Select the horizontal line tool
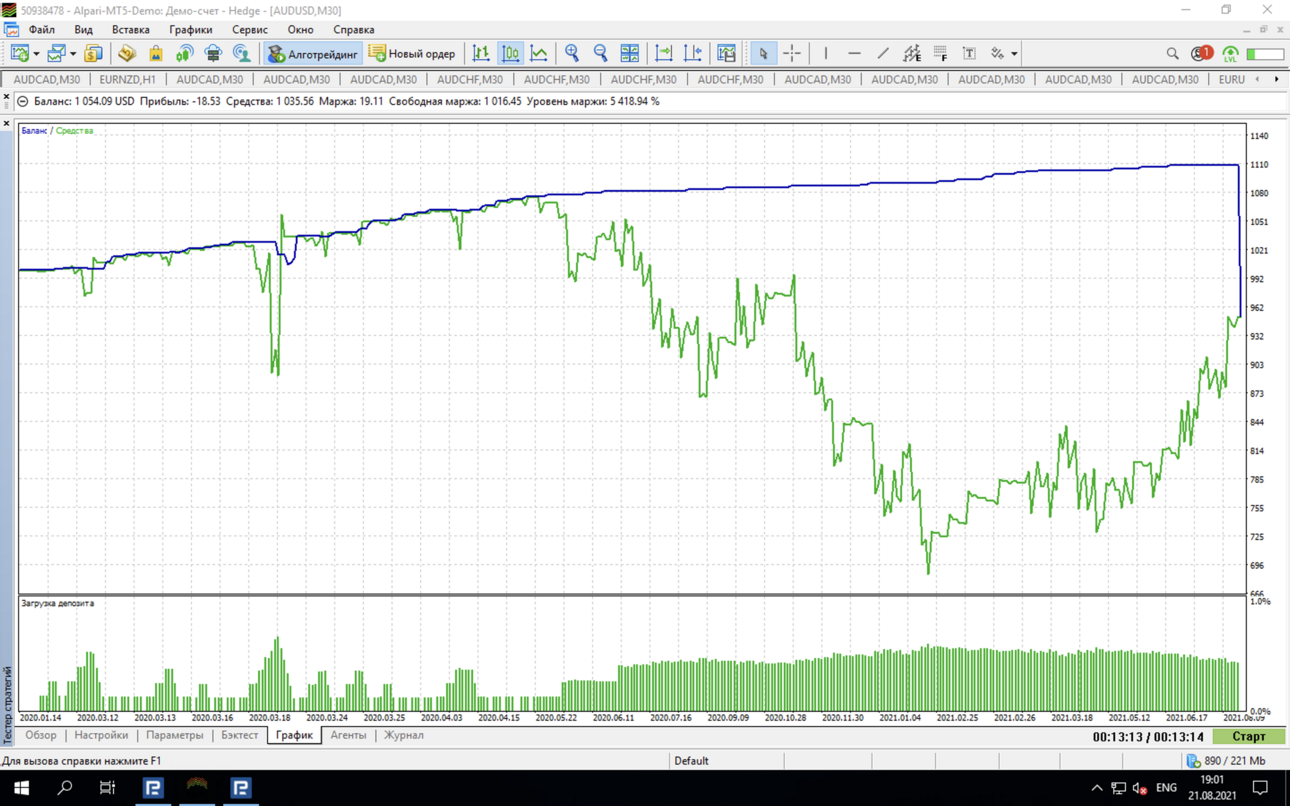 pyautogui.click(x=854, y=53)
